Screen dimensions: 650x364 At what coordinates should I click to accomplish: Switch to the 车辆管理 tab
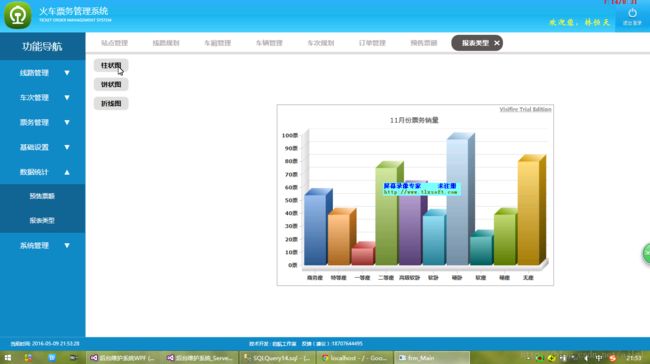tap(269, 43)
